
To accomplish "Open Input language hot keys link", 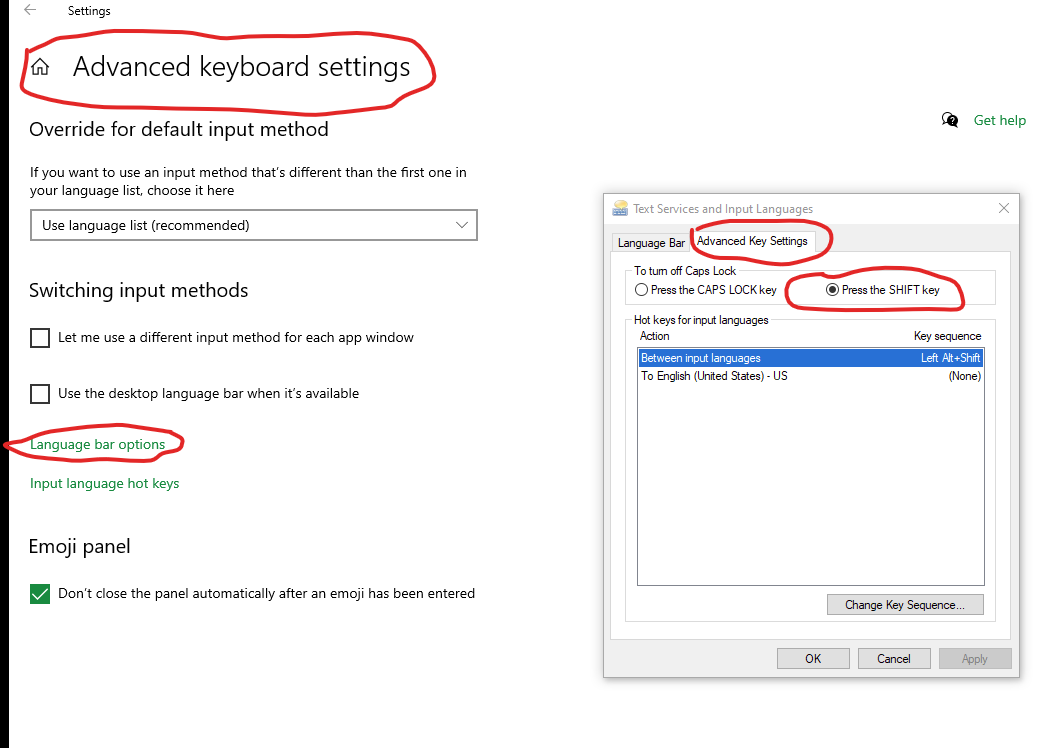I will [x=104, y=483].
